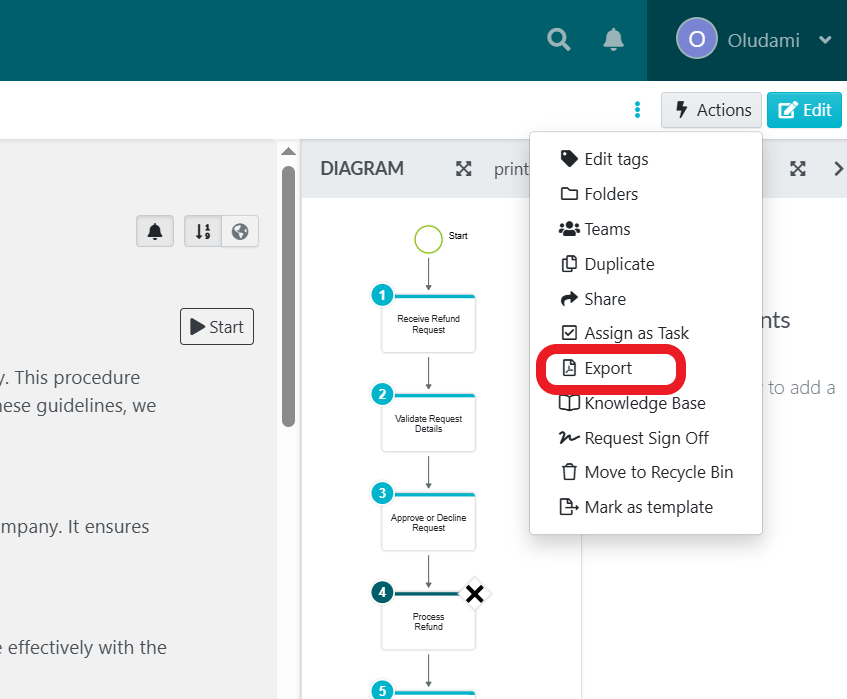This screenshot has width=847, height=699.
Task: Select the Receive Refund Request diagram step
Action: pos(428,323)
